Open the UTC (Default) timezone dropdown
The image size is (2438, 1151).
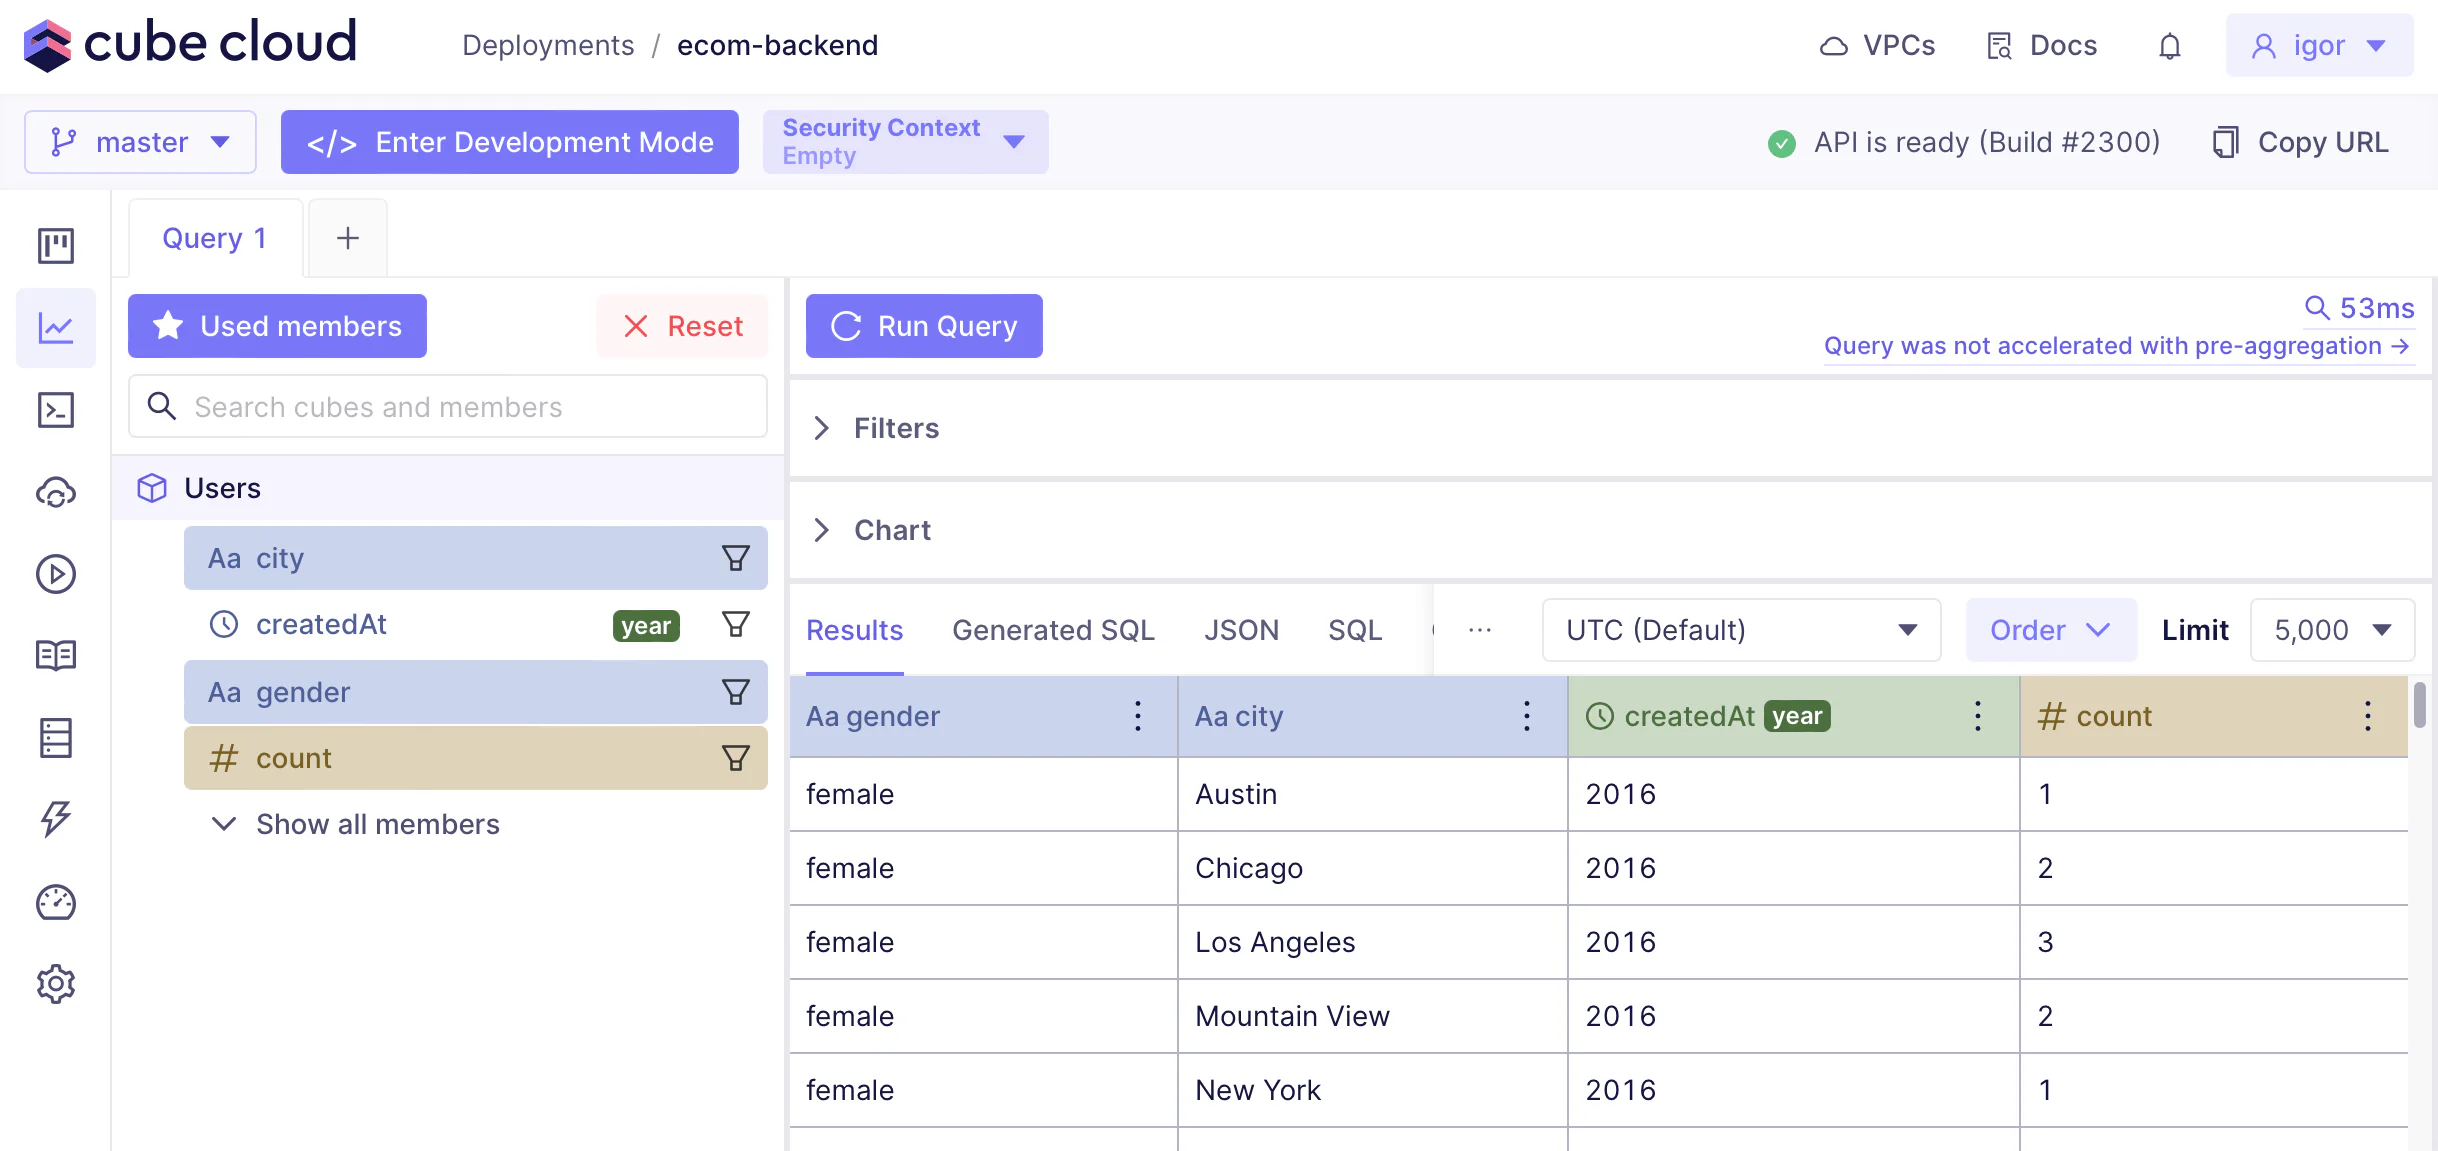click(x=1741, y=630)
